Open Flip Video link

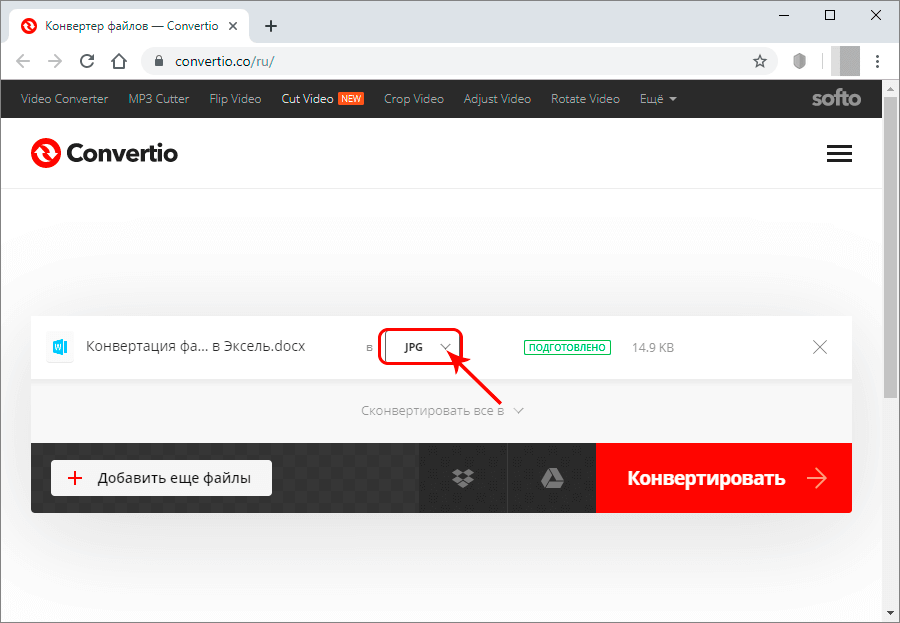coord(235,99)
